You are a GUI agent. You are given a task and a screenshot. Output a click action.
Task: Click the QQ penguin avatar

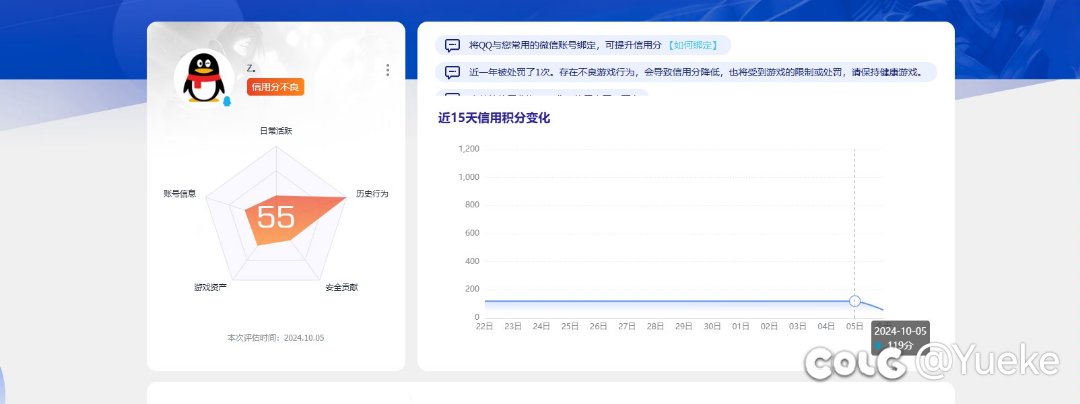click(x=204, y=80)
